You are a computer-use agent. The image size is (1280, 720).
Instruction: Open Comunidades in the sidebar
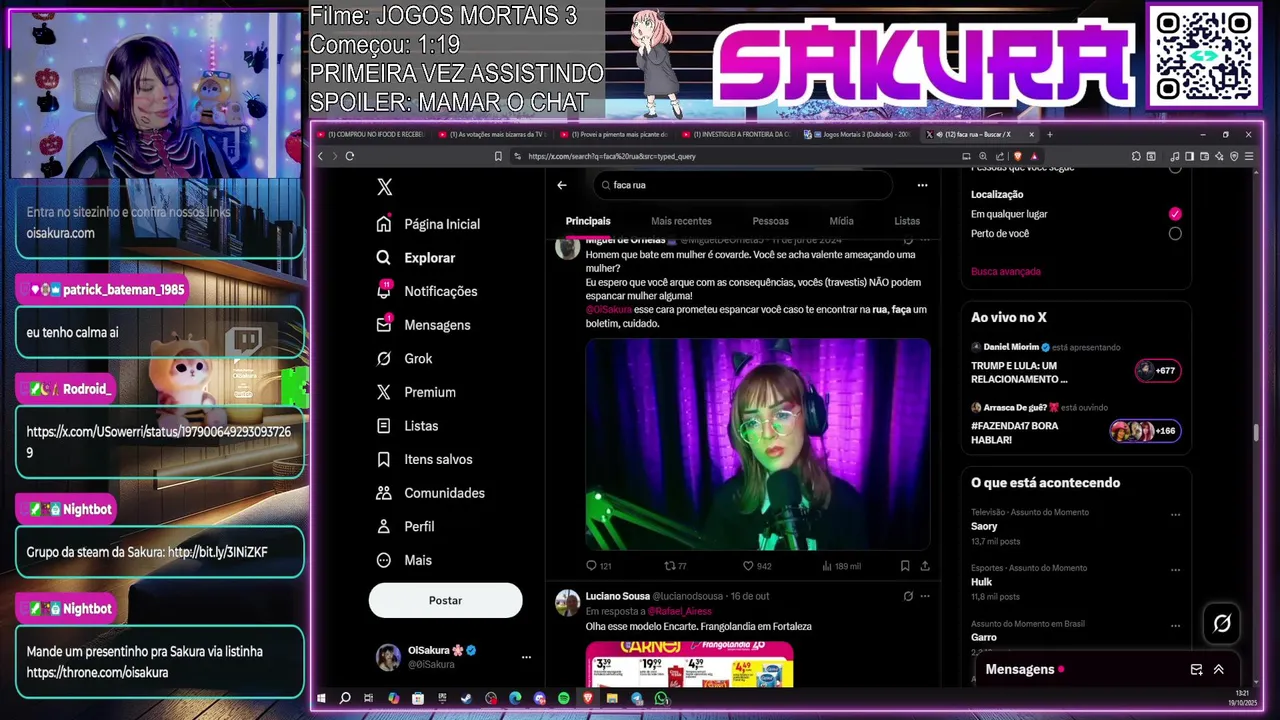coord(430,493)
